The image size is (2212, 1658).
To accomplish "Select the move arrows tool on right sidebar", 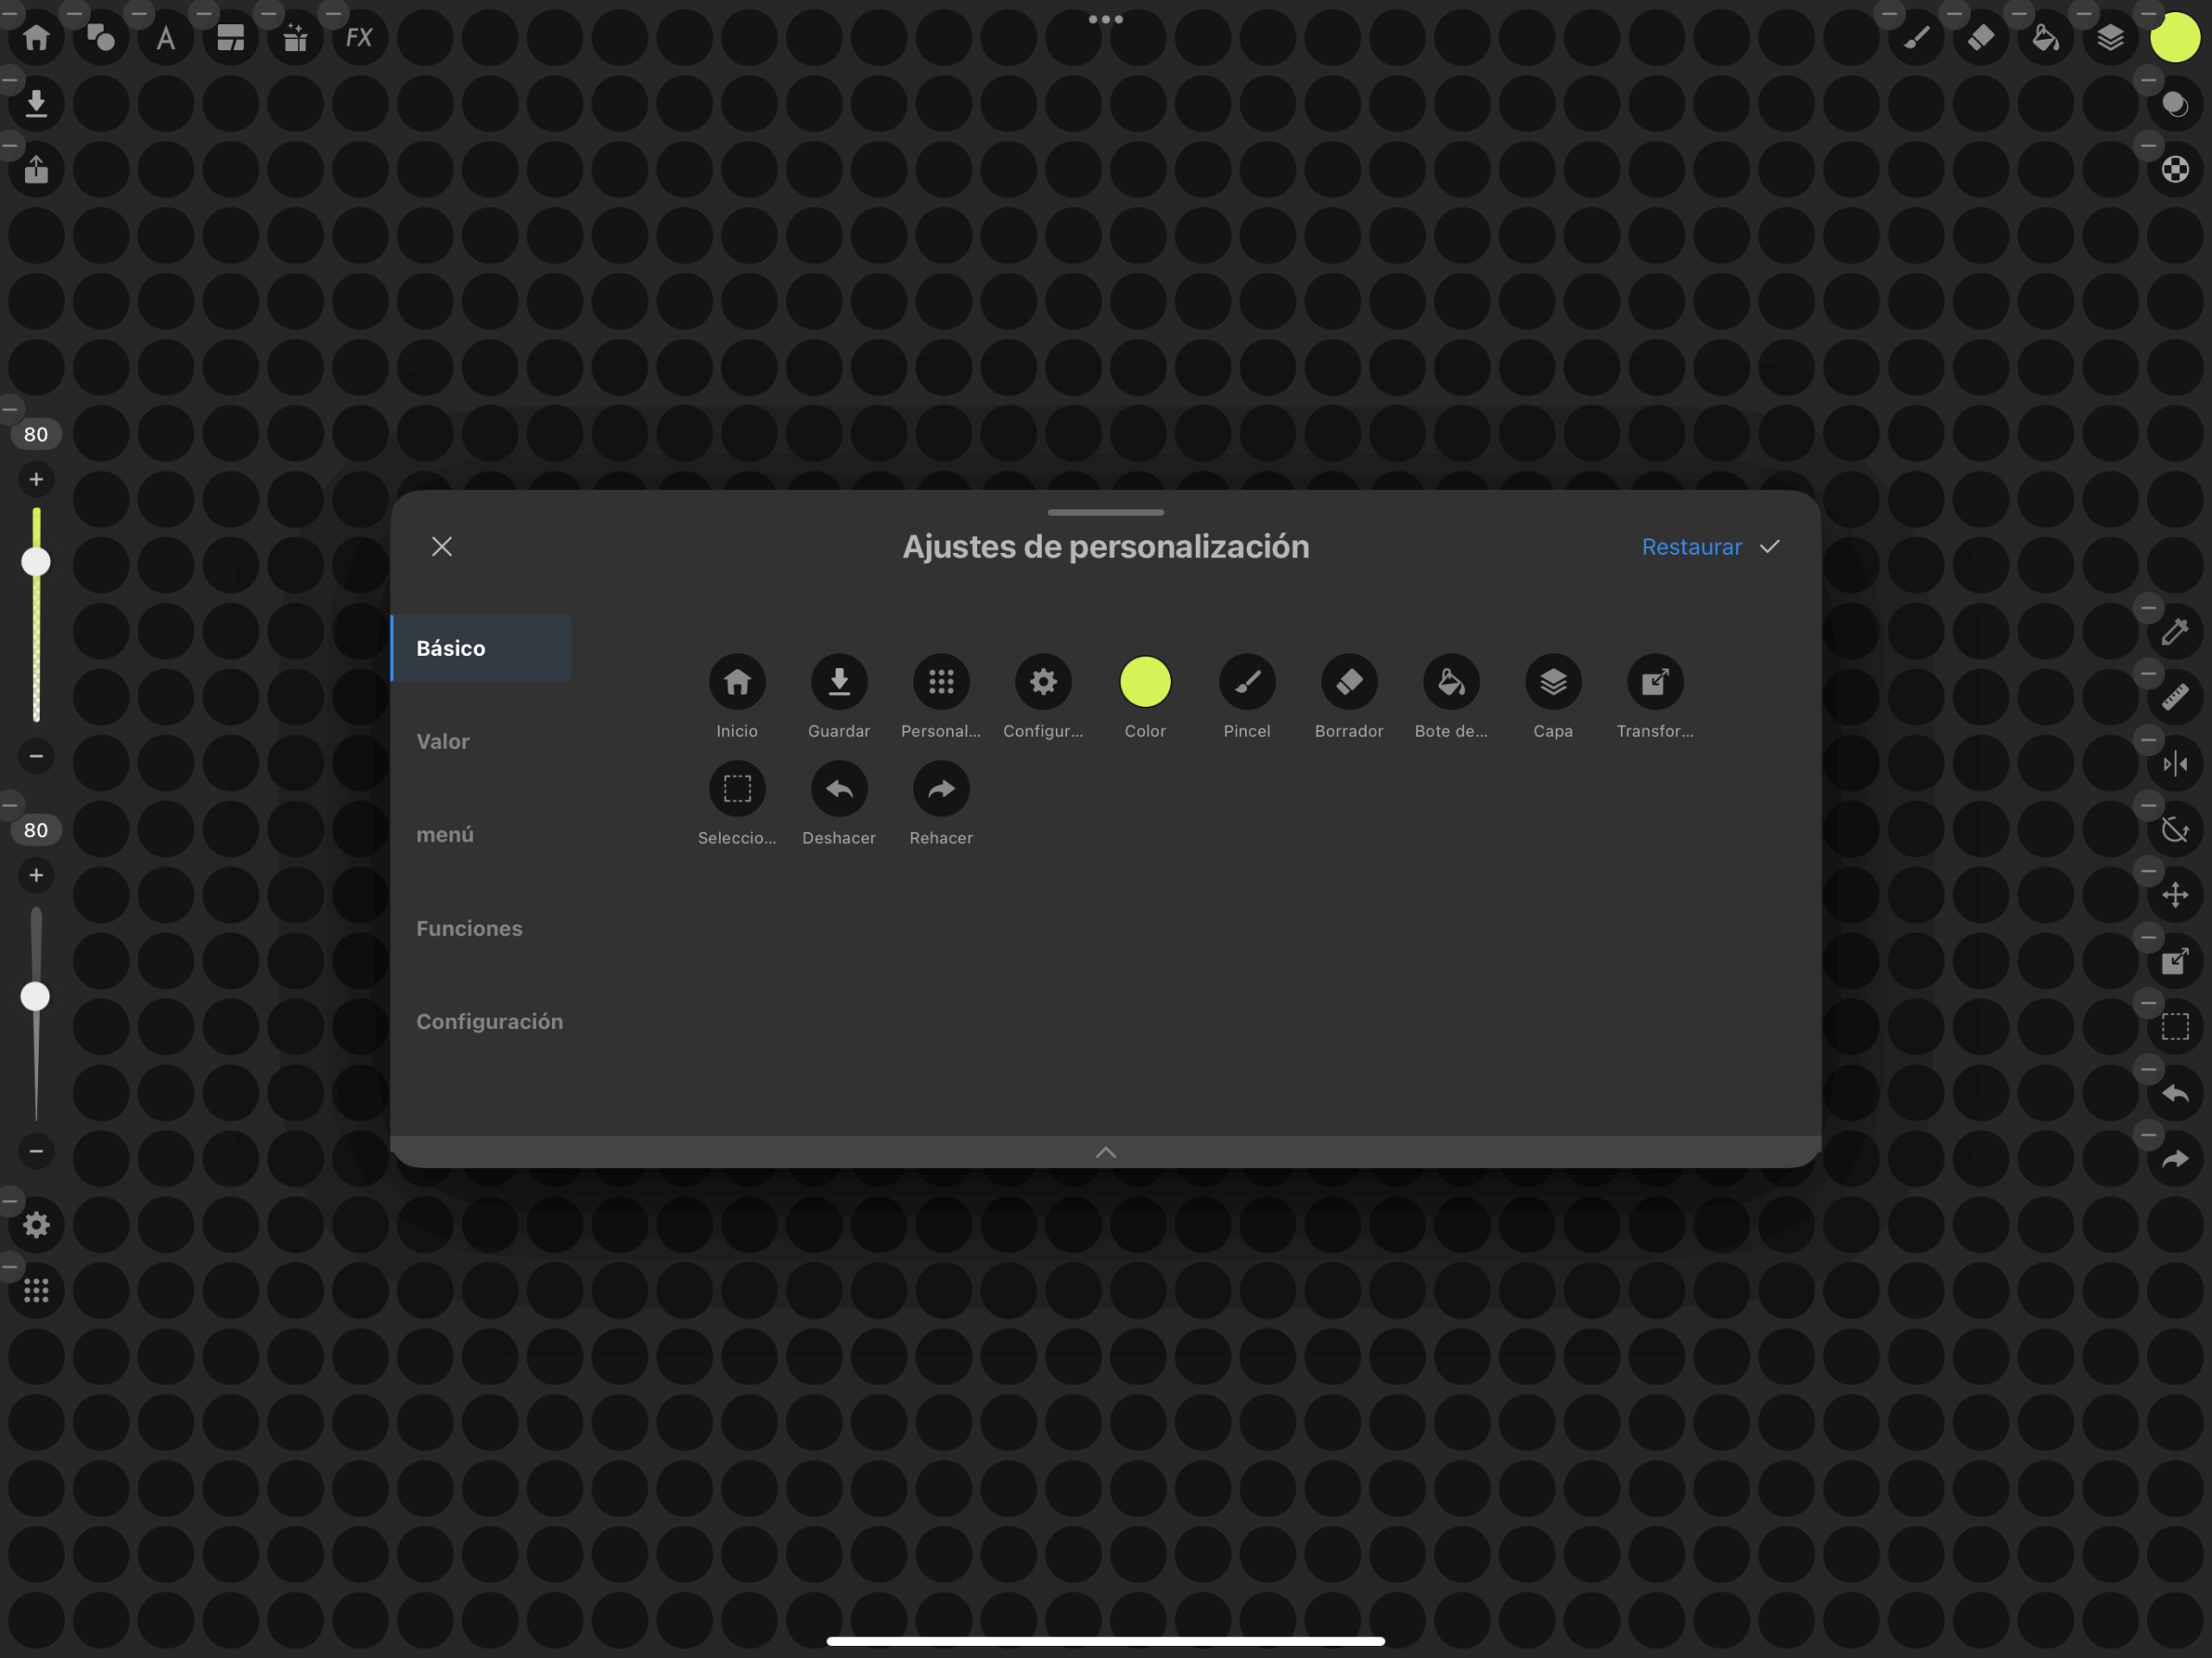I will click(2175, 895).
